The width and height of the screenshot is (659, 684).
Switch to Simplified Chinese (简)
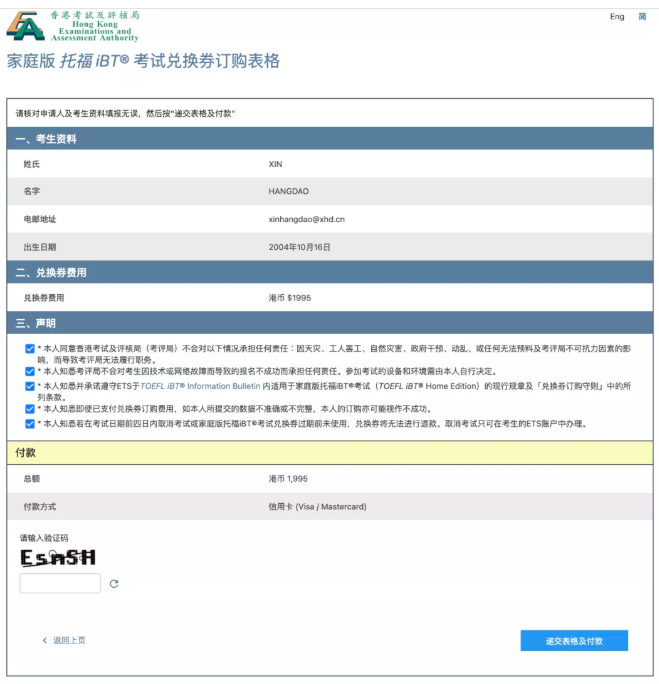[x=642, y=17]
